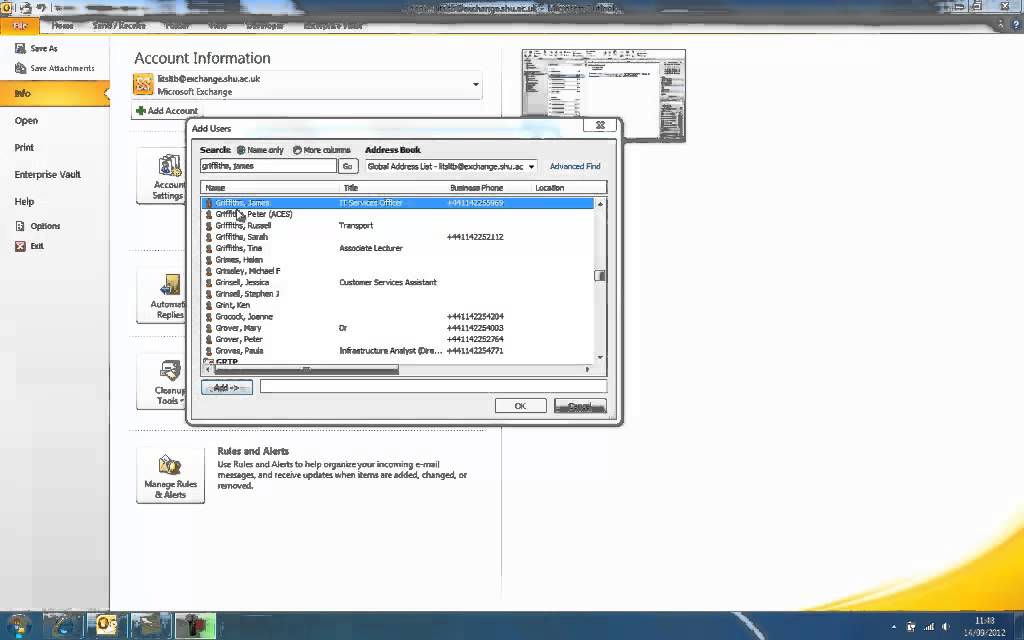Select Griffiths, James in the list
Viewport: 1024px width, 640px height.
click(x=398, y=203)
